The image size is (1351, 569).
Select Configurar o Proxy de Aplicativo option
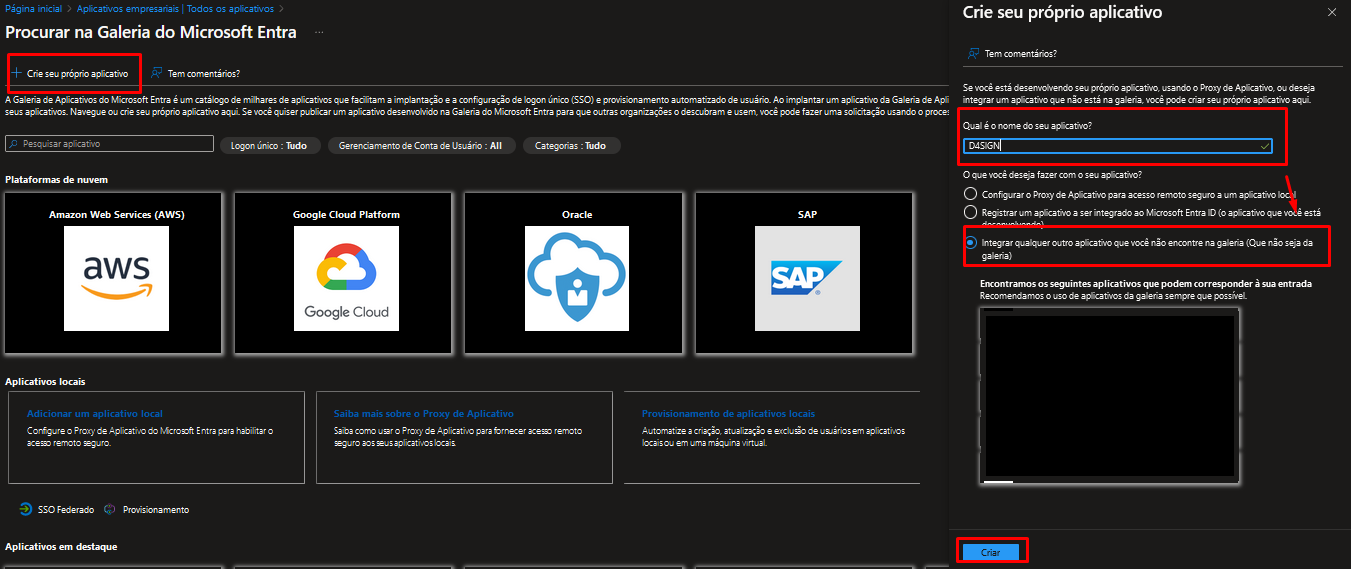tap(970, 194)
